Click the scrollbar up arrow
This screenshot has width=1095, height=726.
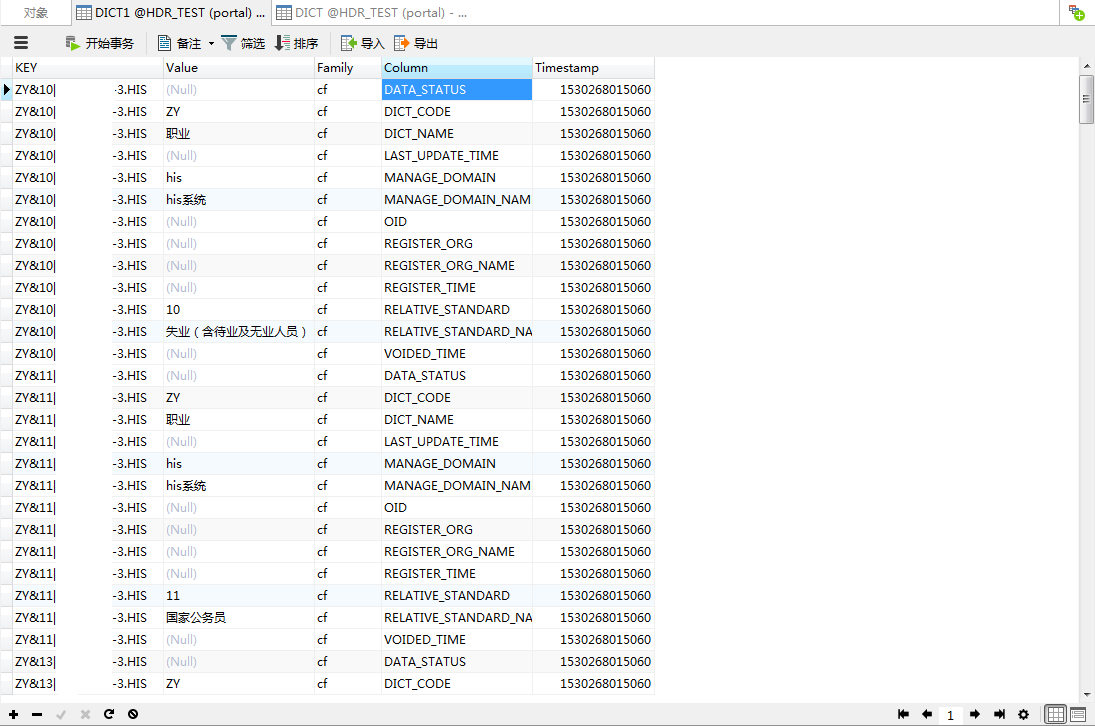(1086, 66)
